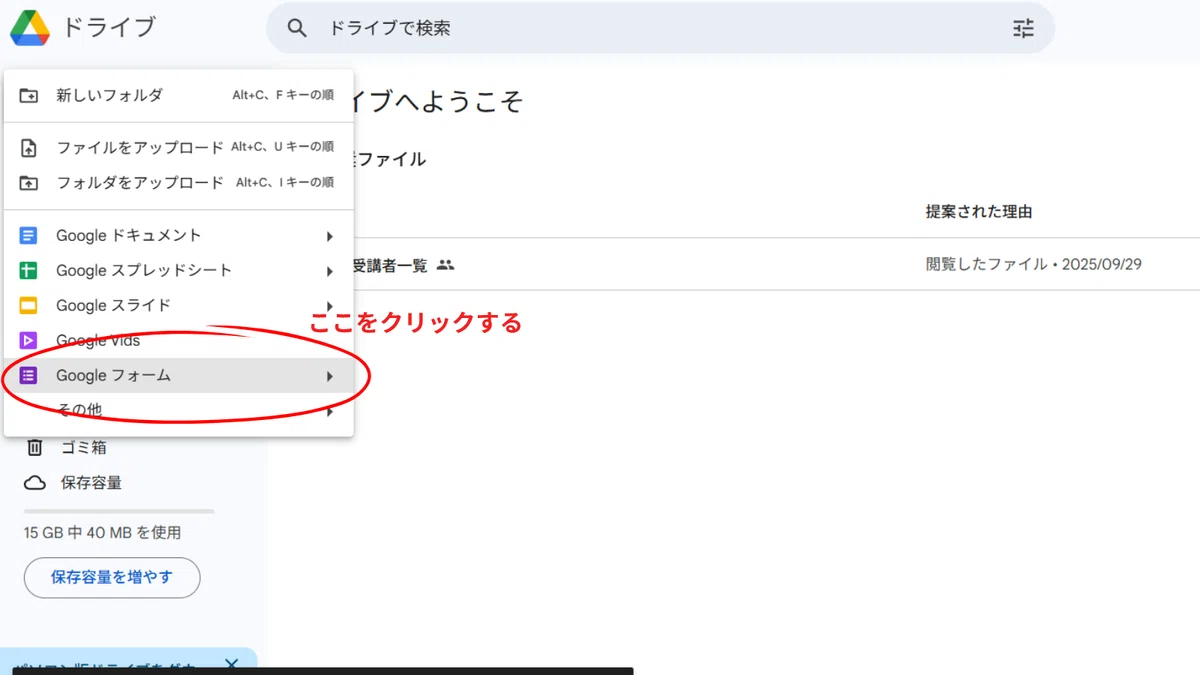The width and height of the screenshot is (1200, 675).
Task: Open the search options filter icon
Action: click(x=1023, y=28)
